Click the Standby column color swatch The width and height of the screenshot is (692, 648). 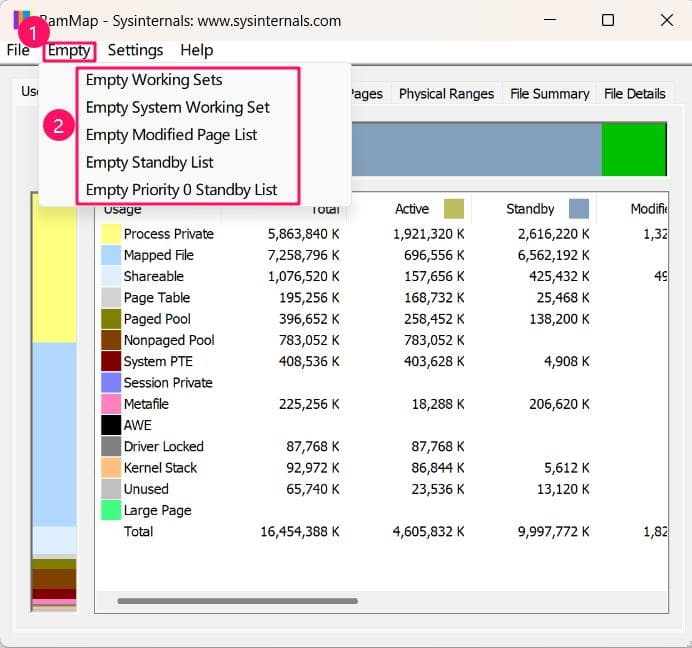(579, 209)
